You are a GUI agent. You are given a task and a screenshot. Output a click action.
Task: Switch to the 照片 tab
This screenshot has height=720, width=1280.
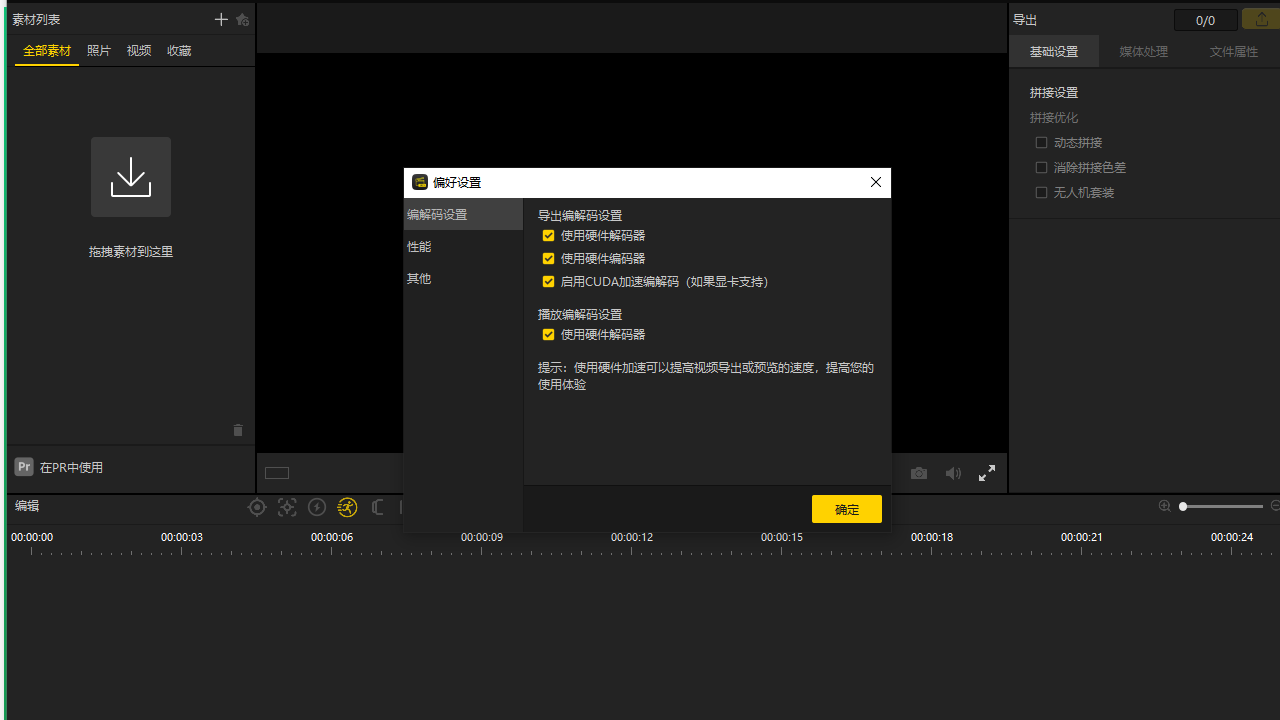[99, 51]
